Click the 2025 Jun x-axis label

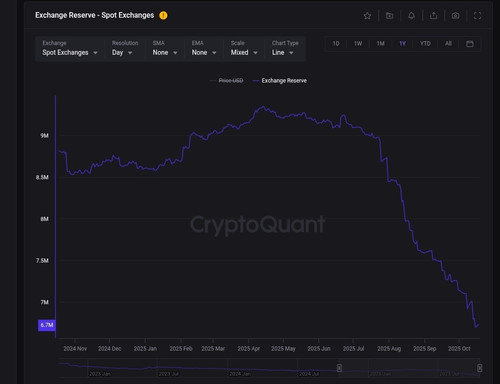[319, 349]
